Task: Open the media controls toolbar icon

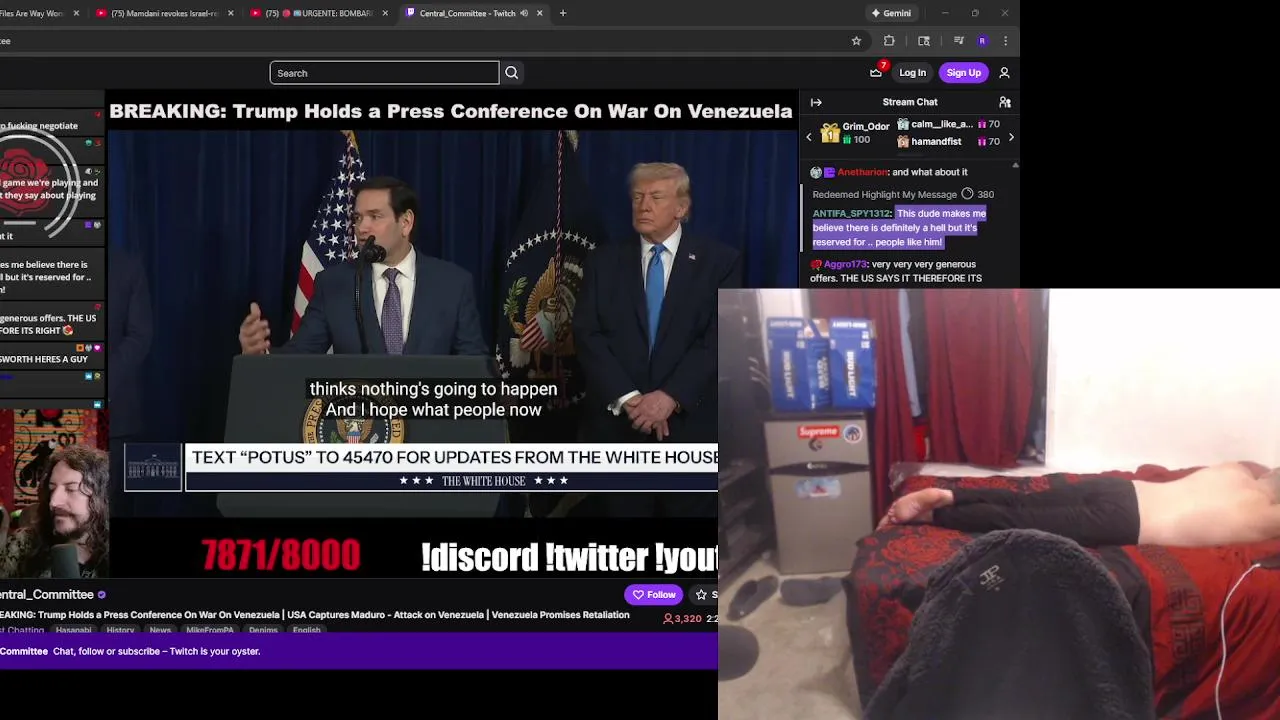Action: tap(959, 41)
